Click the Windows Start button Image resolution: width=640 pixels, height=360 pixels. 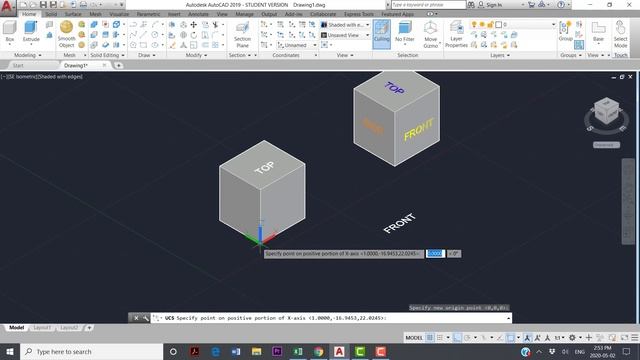click(x=10, y=351)
